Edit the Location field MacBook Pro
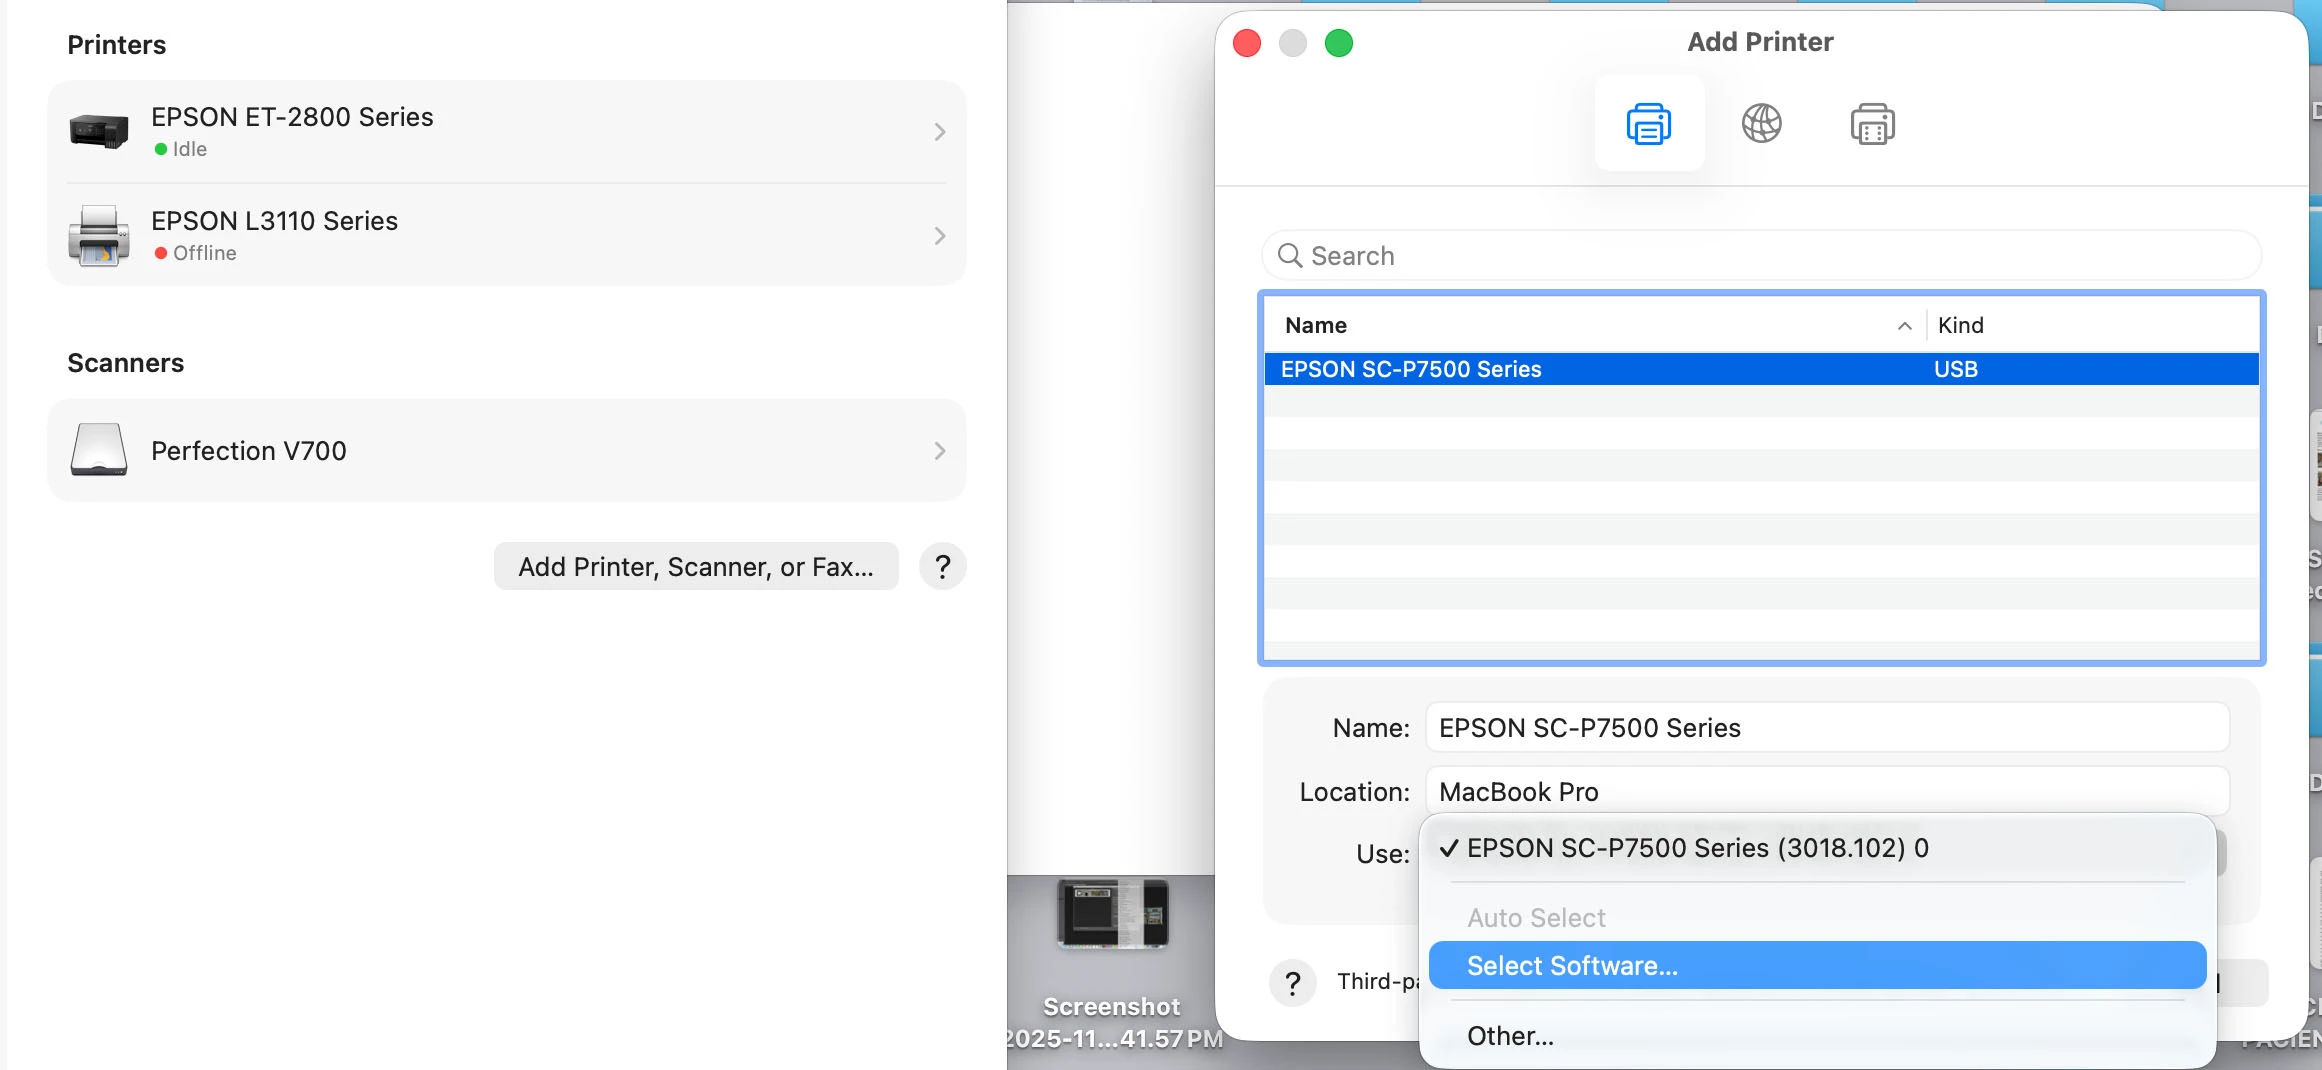This screenshot has width=2322, height=1070. [x=1827, y=791]
